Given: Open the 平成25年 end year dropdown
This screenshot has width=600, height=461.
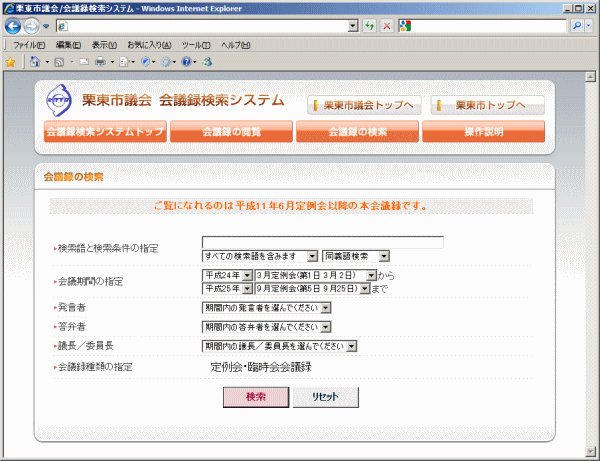Looking at the screenshot, I should [227, 288].
